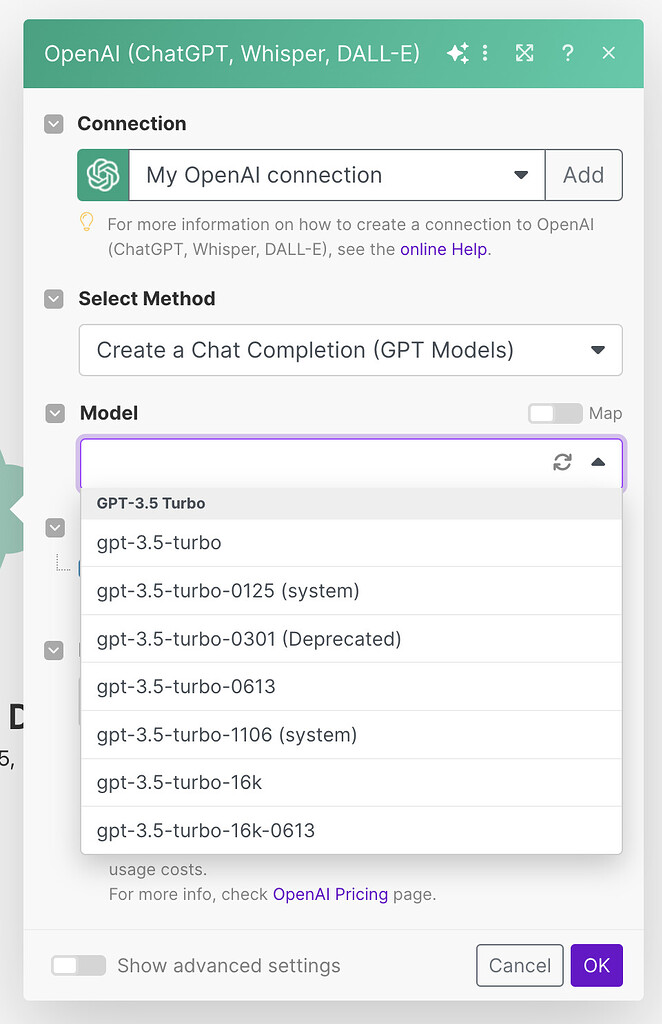Click the OpenAI logo on the connection field
This screenshot has height=1024, width=662.
click(103, 175)
